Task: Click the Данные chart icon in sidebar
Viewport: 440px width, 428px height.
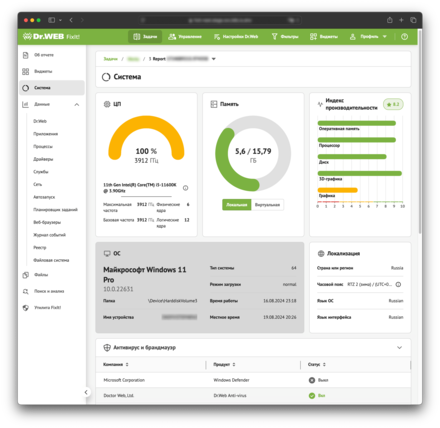Action: [25, 104]
